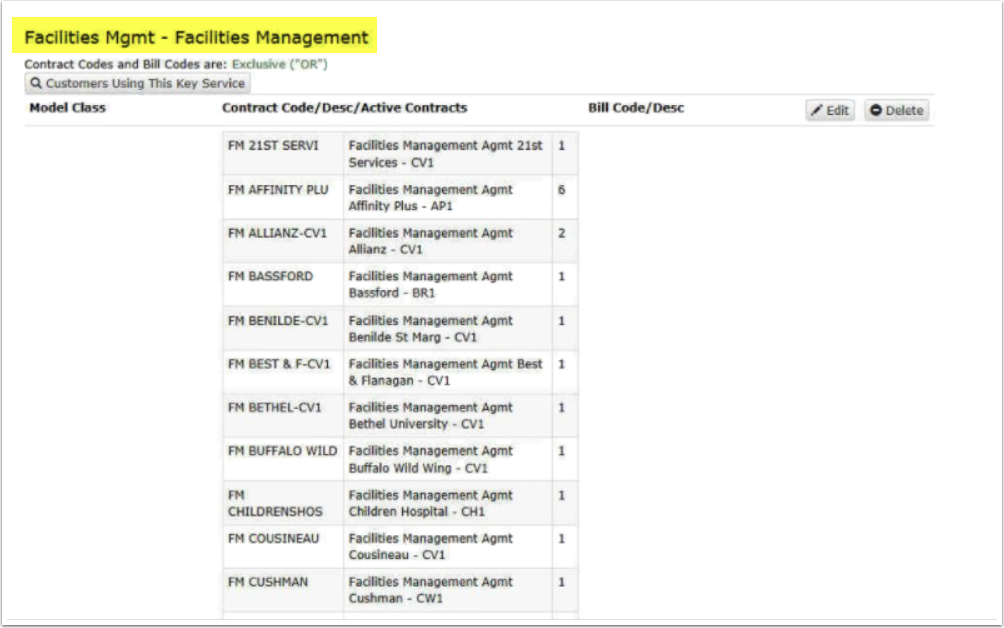Select contract code FM BETHEL-CV1

pyautogui.click(x=275, y=407)
